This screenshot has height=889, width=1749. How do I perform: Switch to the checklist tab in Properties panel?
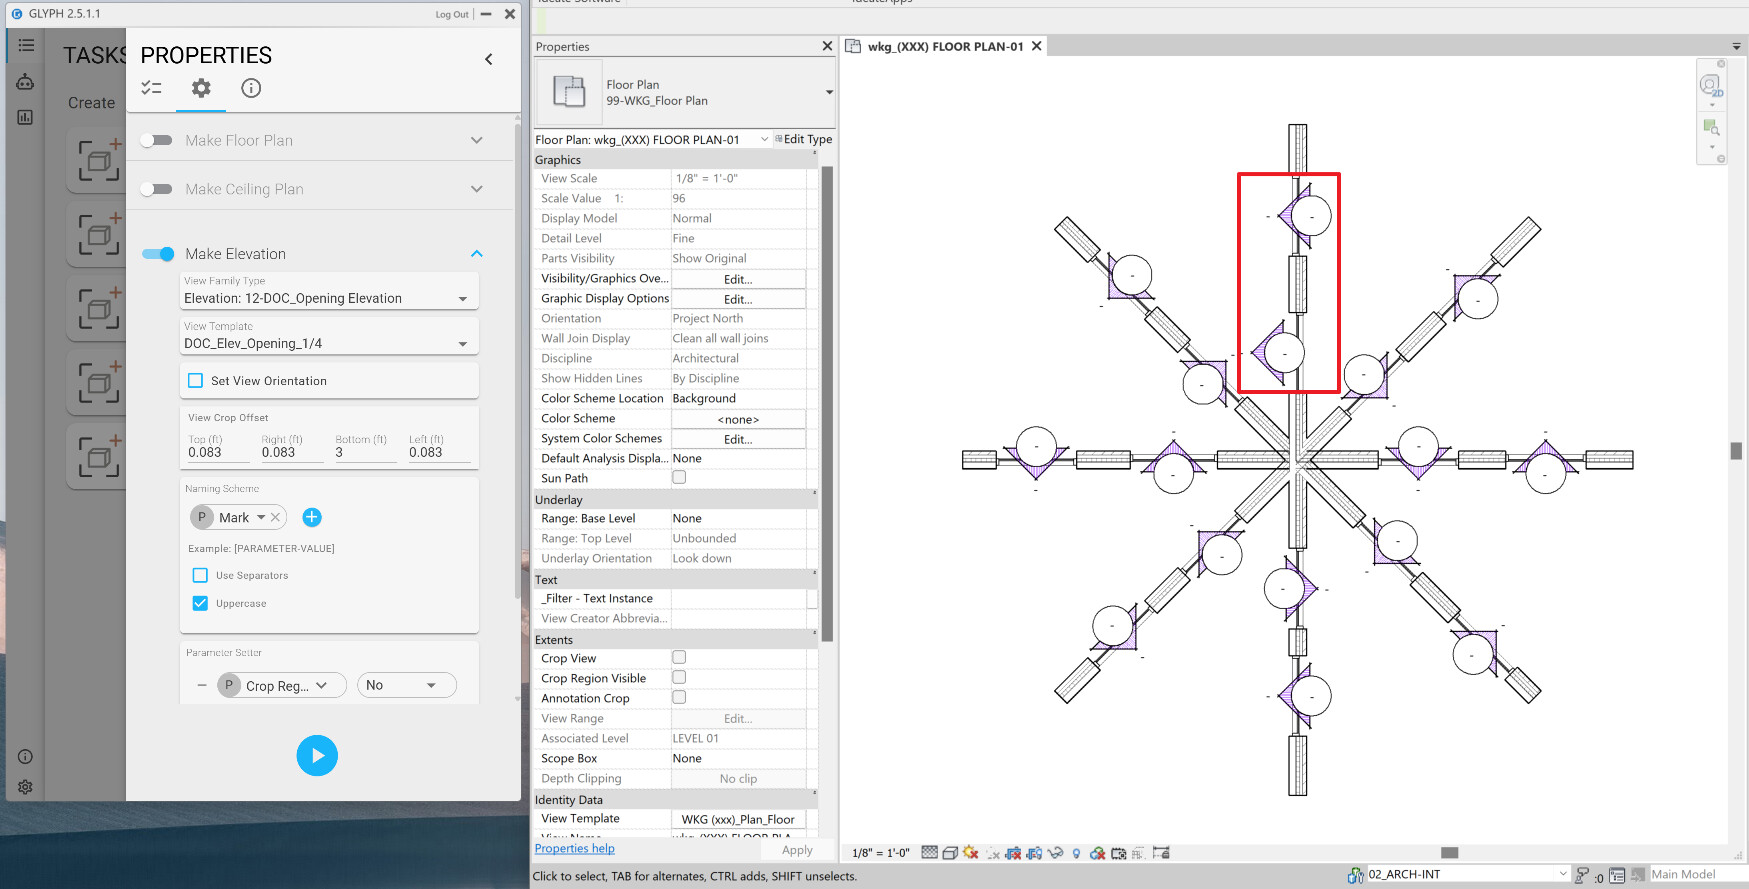coord(152,88)
